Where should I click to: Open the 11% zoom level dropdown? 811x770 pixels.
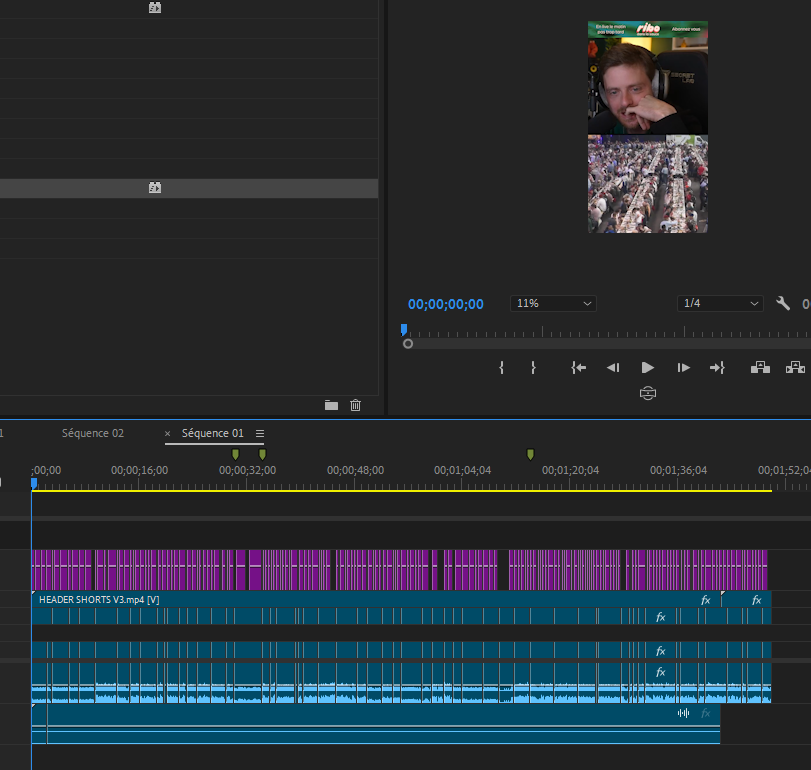pyautogui.click(x=553, y=304)
